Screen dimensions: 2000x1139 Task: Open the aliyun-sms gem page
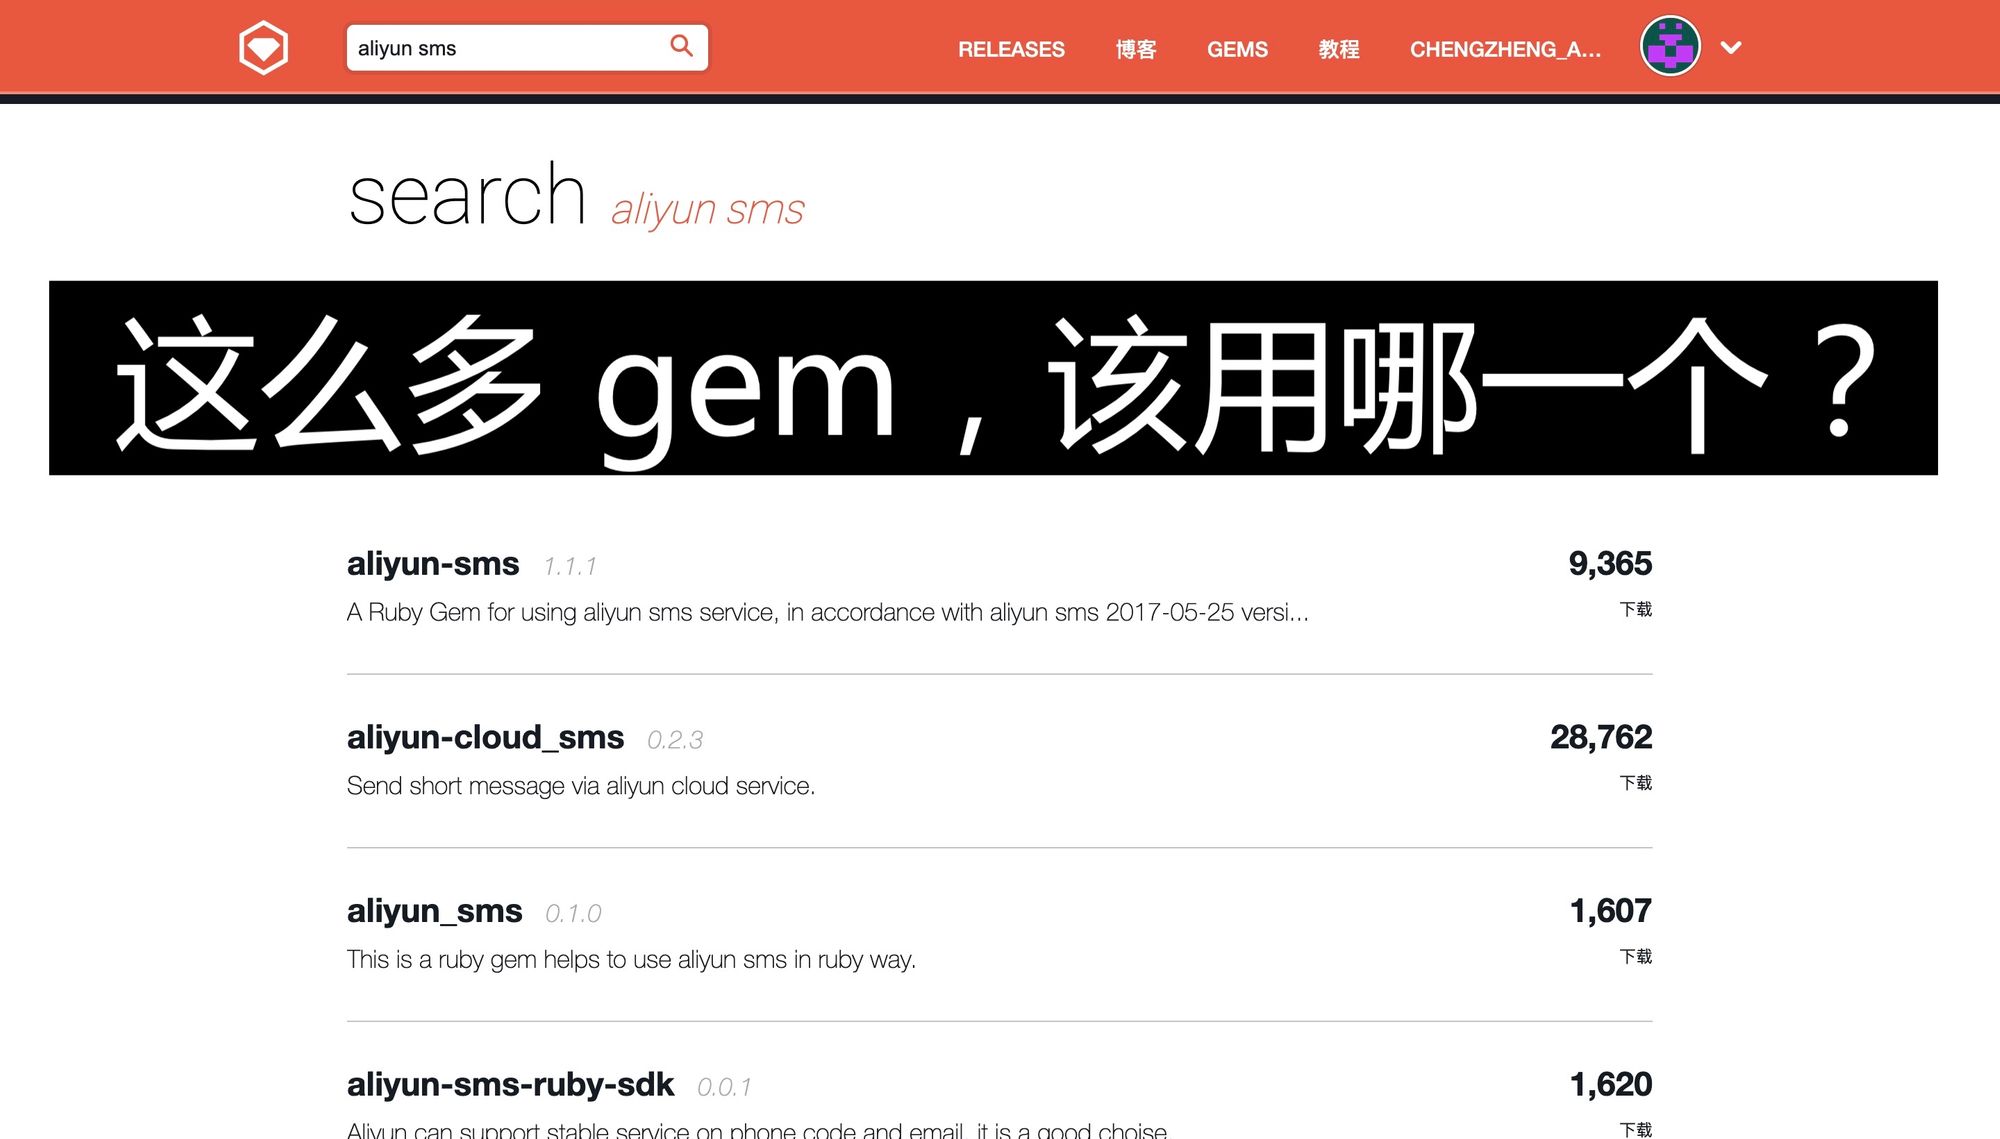pyautogui.click(x=432, y=563)
